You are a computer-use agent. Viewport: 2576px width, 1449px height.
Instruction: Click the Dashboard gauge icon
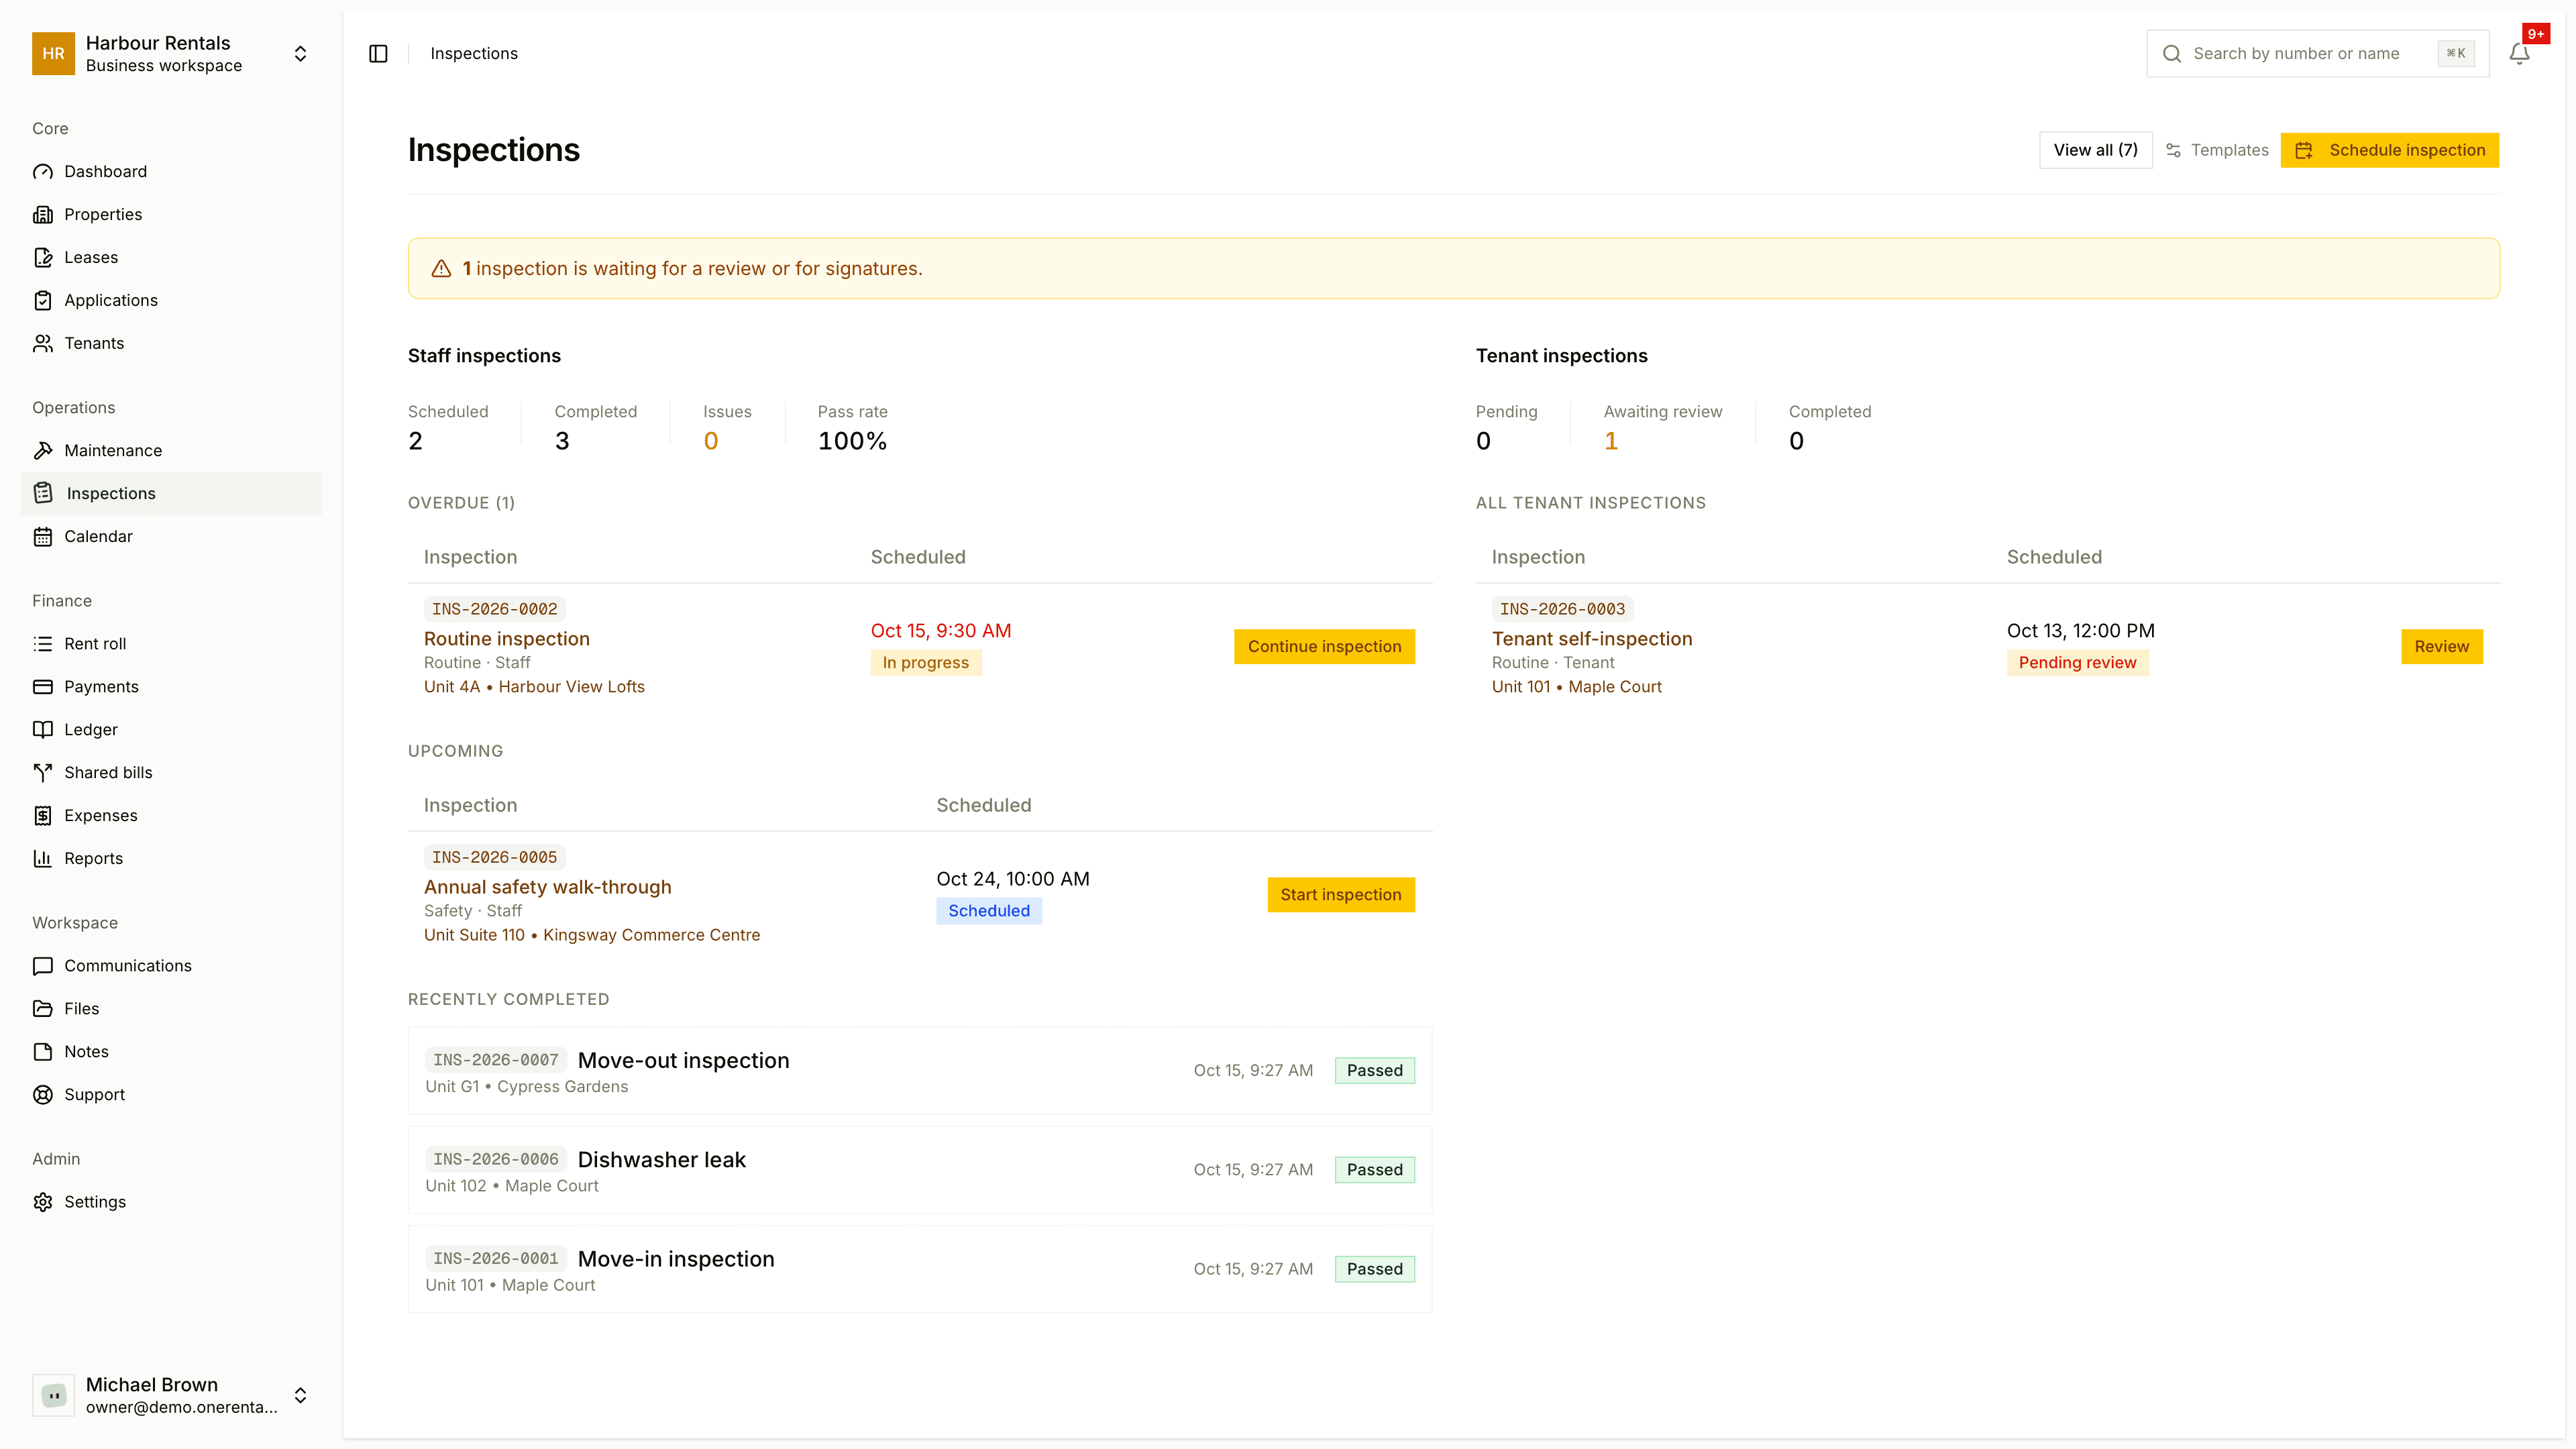43,172
